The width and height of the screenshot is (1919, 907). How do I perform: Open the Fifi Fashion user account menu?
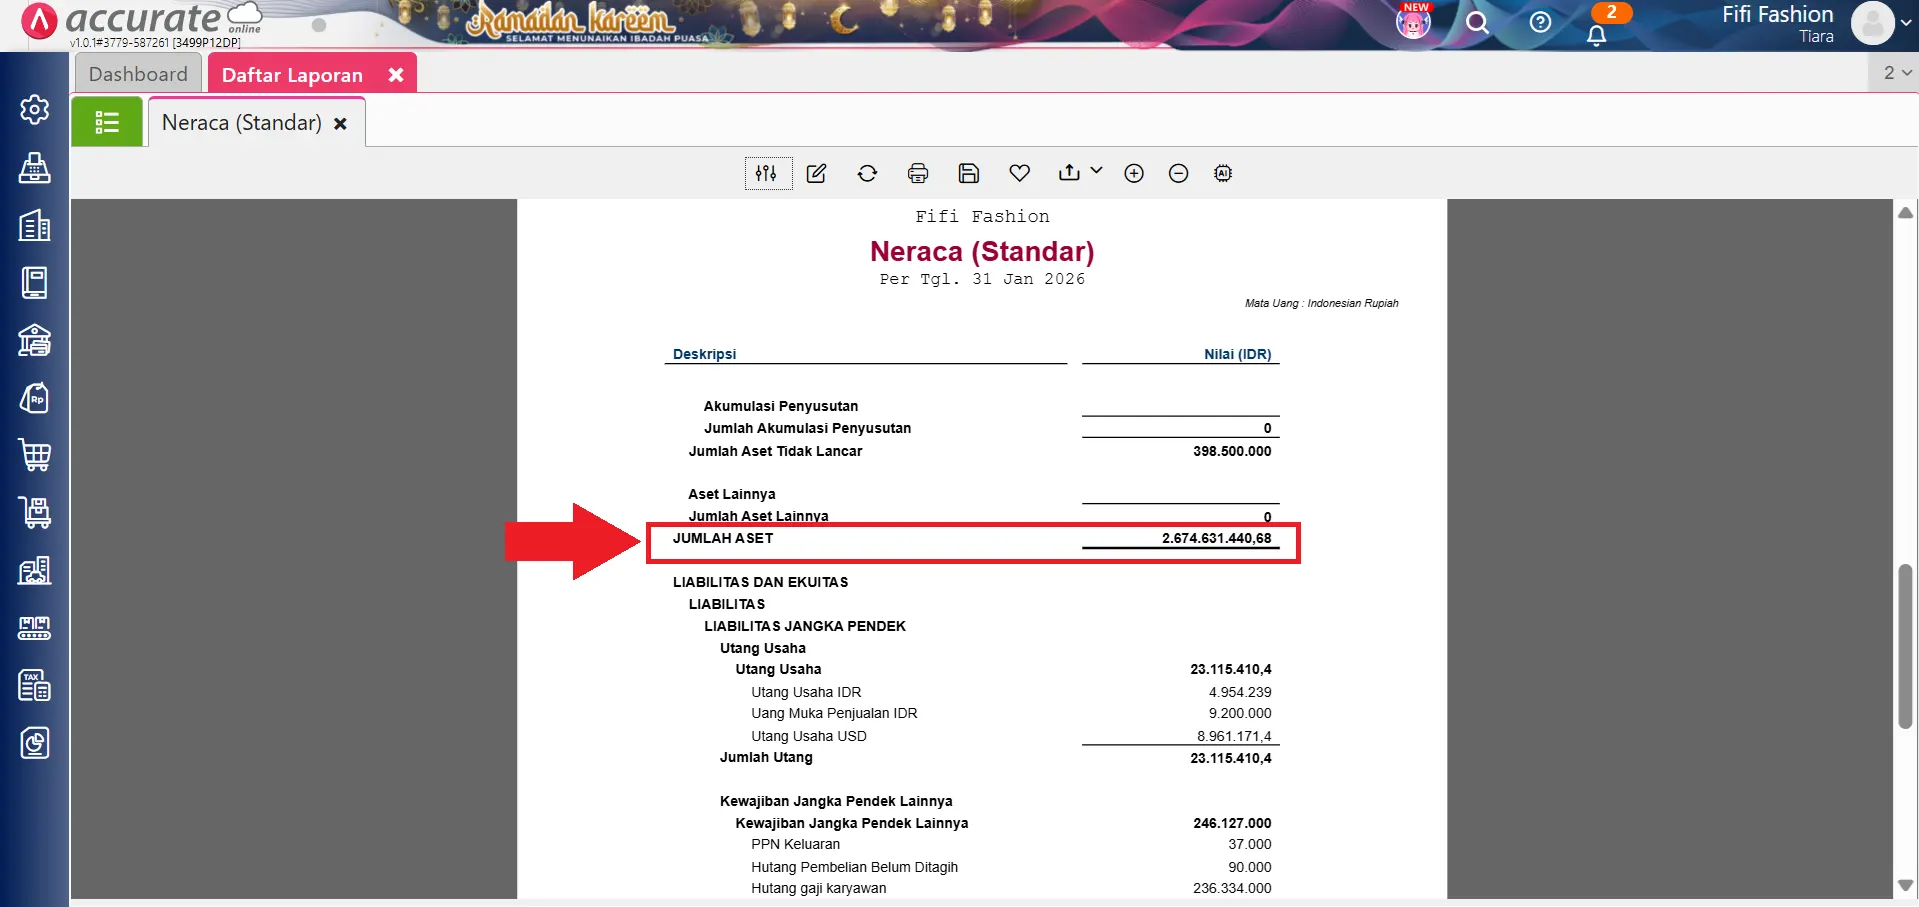(x=1872, y=23)
